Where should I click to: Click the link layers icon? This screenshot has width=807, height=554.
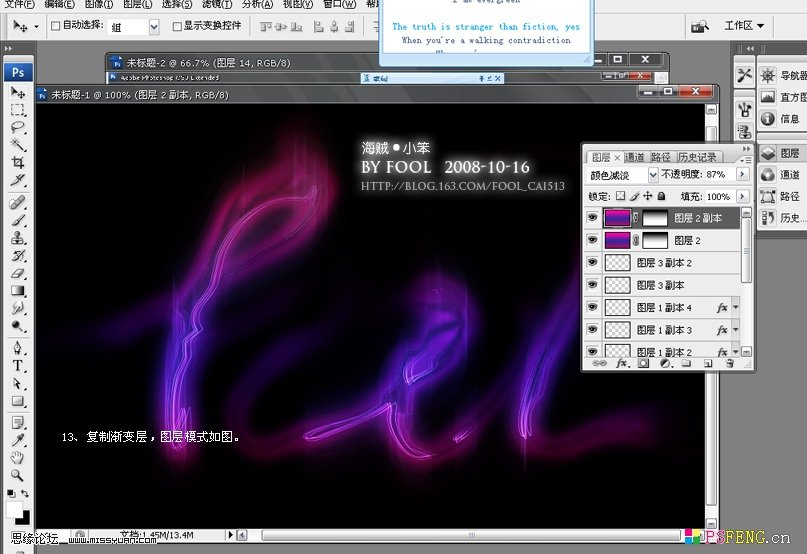599,363
